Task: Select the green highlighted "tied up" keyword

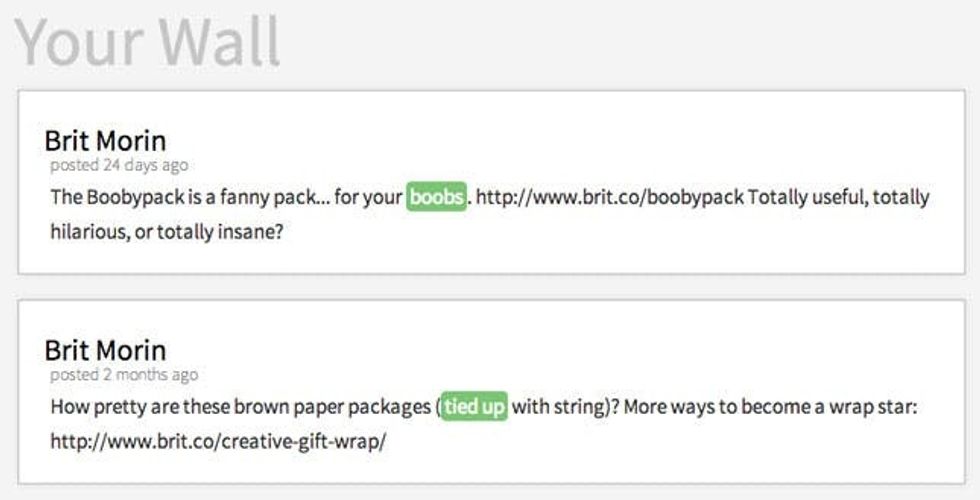Action: tap(475, 407)
